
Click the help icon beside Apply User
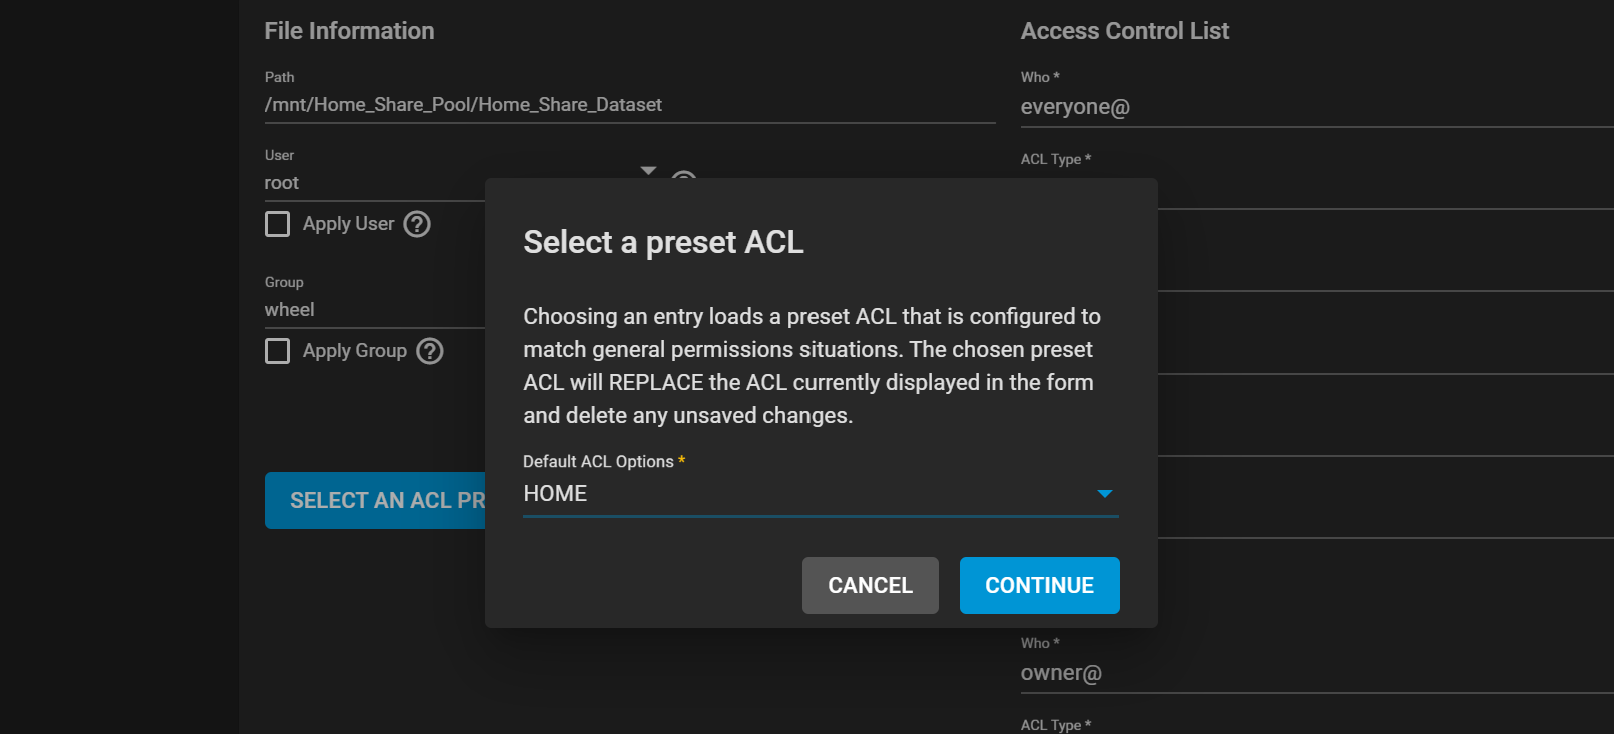[417, 224]
